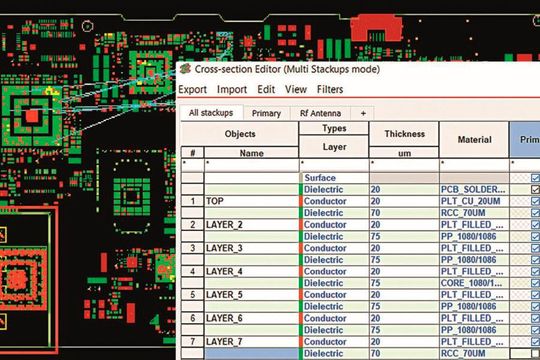Viewport: 540px width, 360px height.
Task: Toggle the Primary checkbox in the CORE_1080 row
Action: (x=535, y=283)
